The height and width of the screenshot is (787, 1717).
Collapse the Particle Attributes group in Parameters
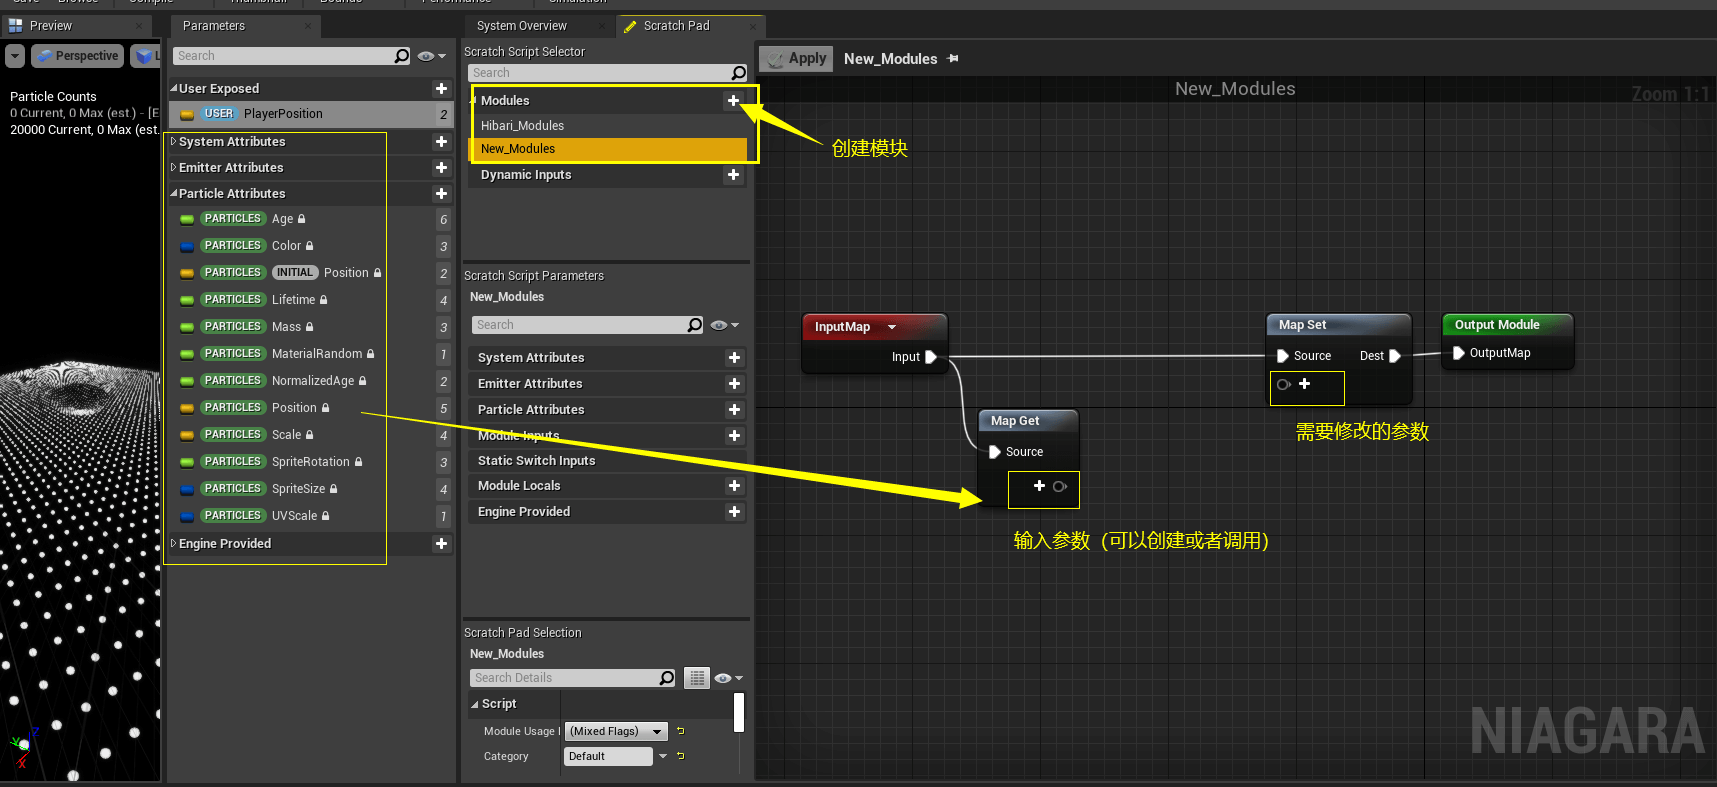pos(173,194)
